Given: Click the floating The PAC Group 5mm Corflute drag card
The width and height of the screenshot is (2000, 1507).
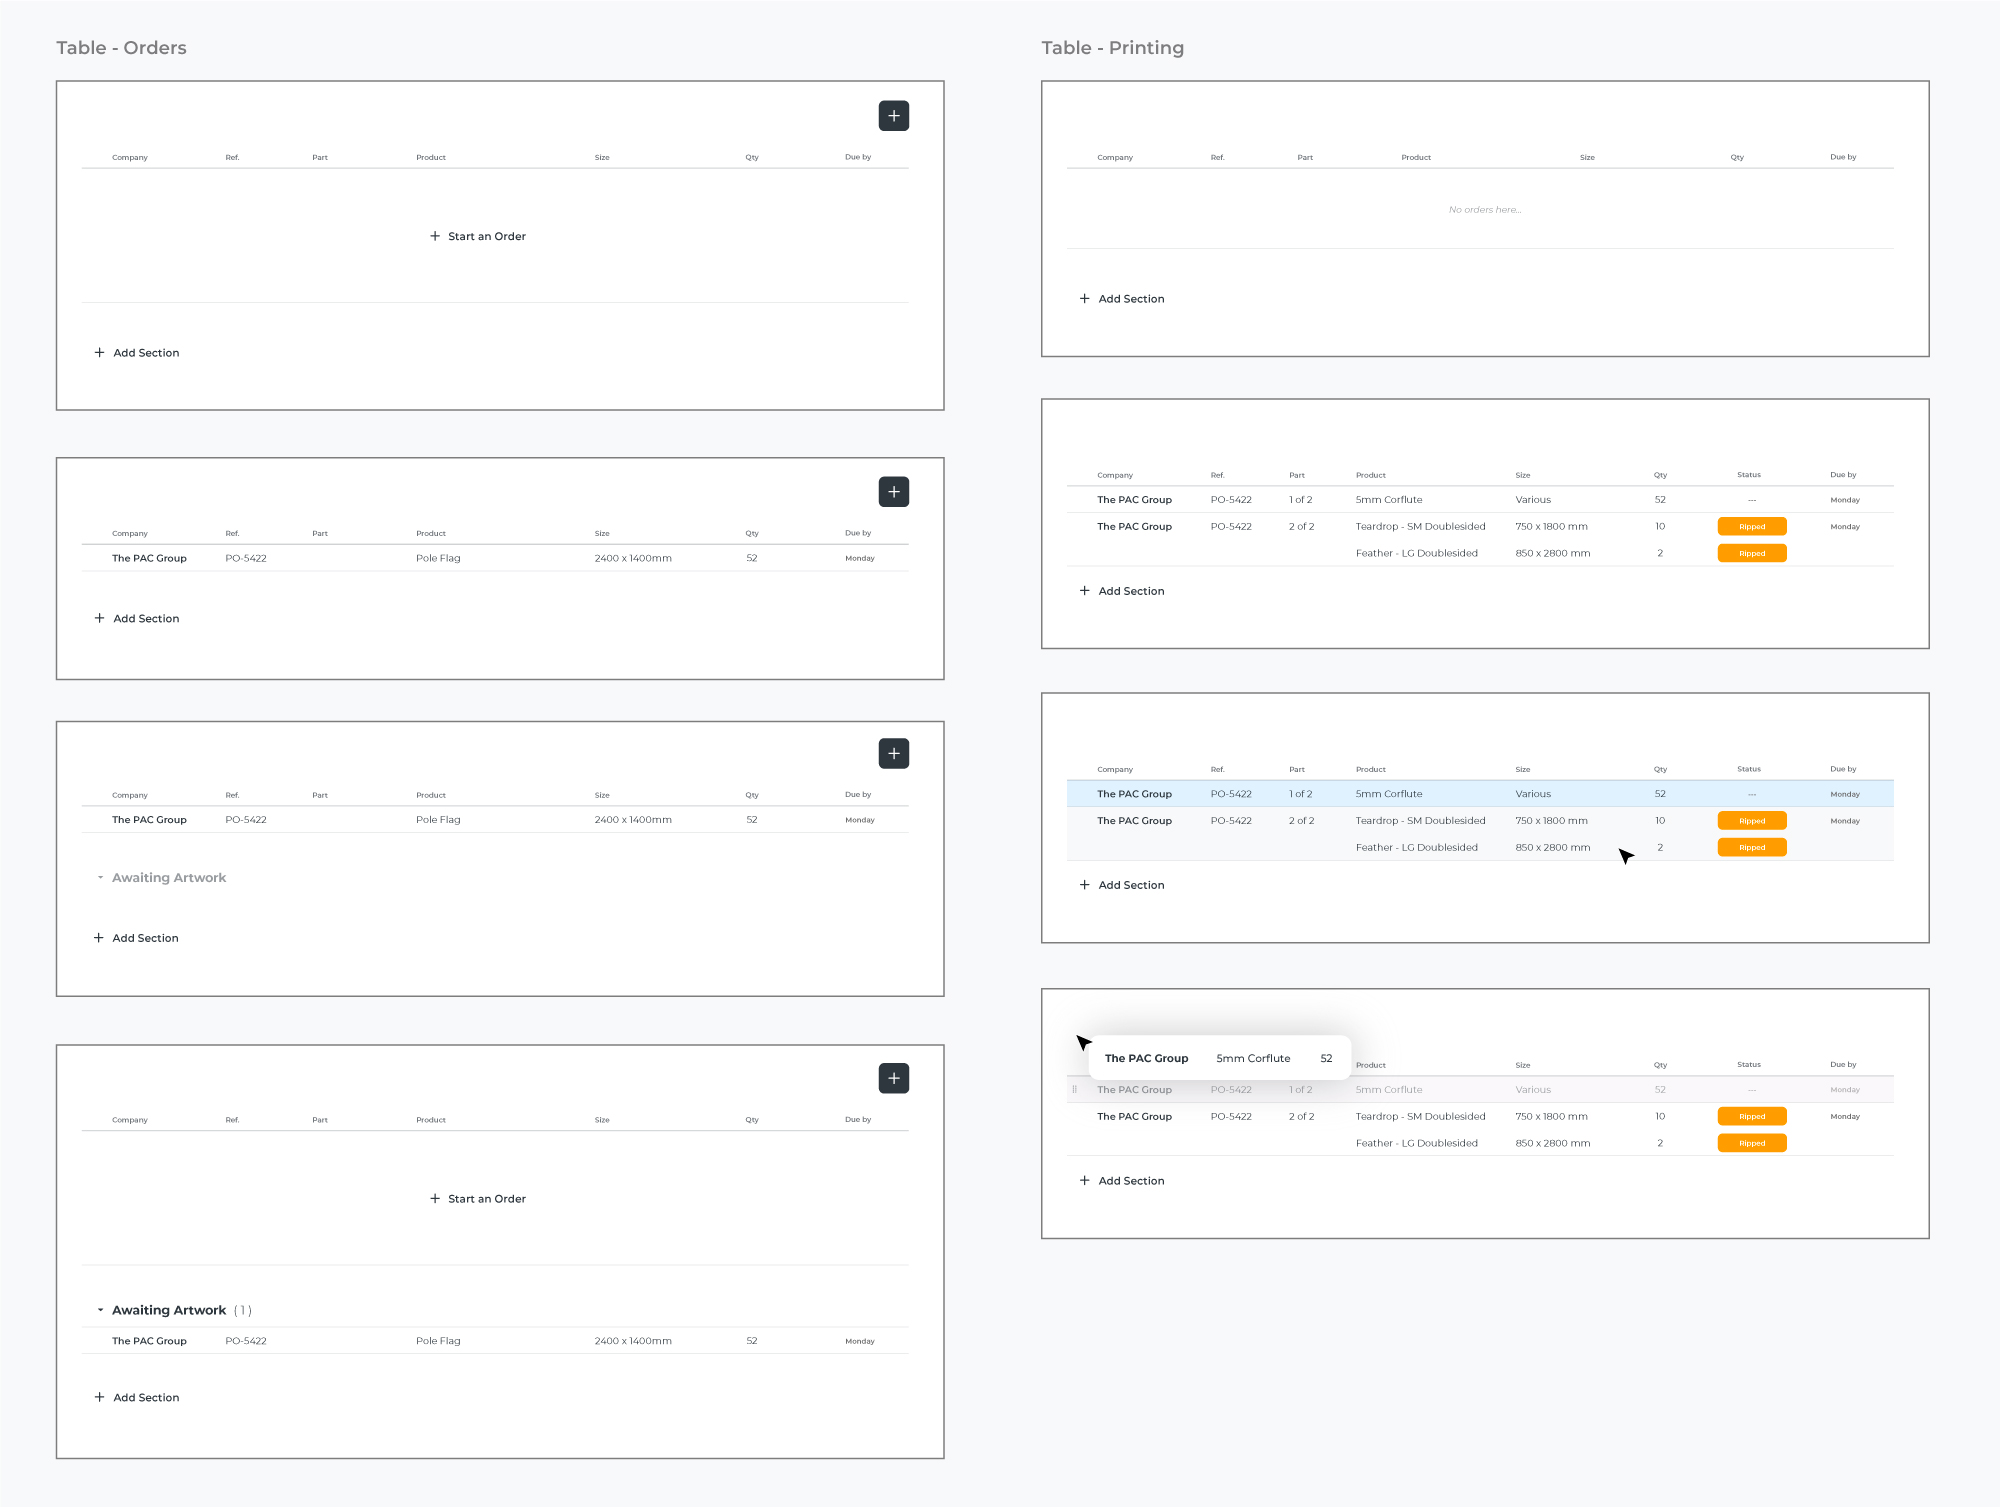Looking at the screenshot, I should [x=1218, y=1058].
